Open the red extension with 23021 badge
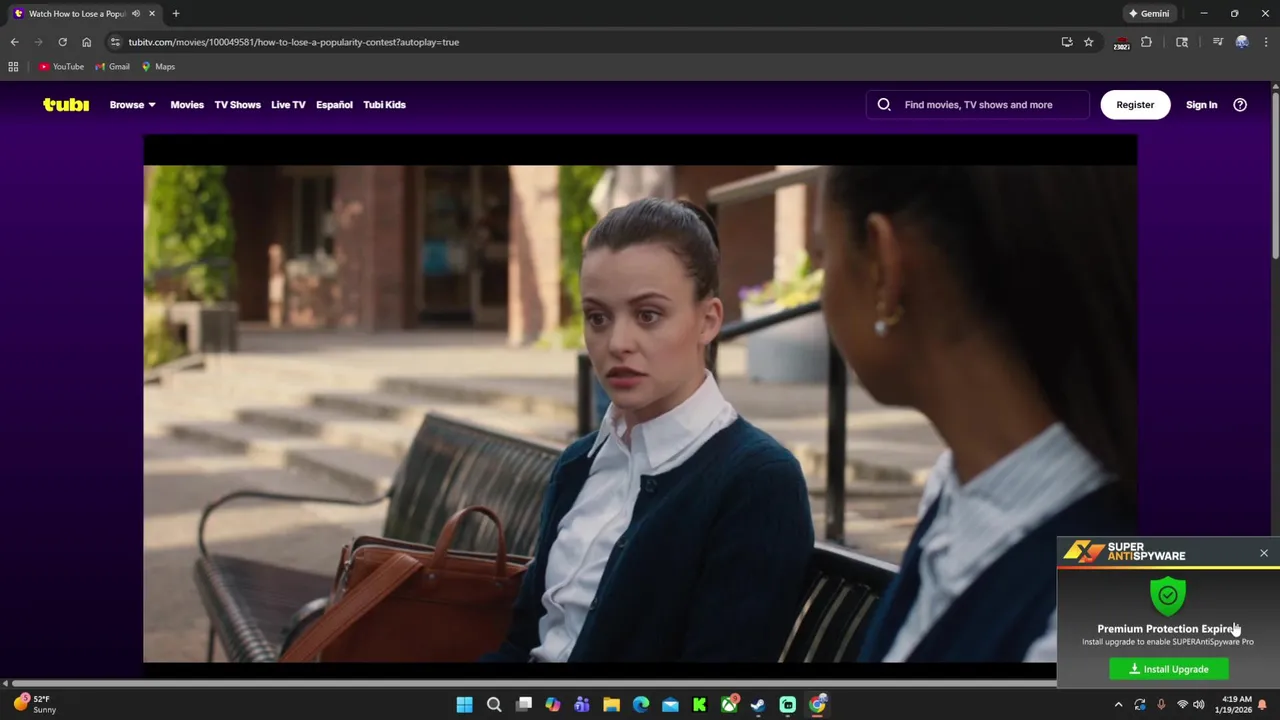The height and width of the screenshot is (720, 1280). pos(1122,43)
